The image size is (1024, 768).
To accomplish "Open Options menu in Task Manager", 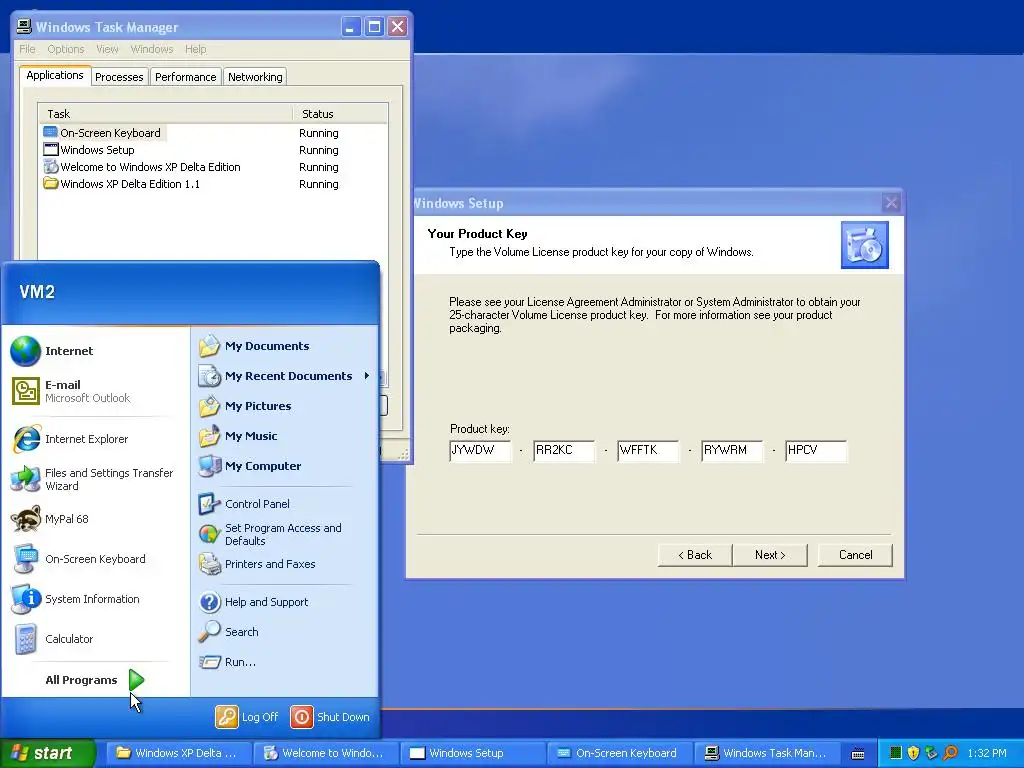I will (66, 49).
